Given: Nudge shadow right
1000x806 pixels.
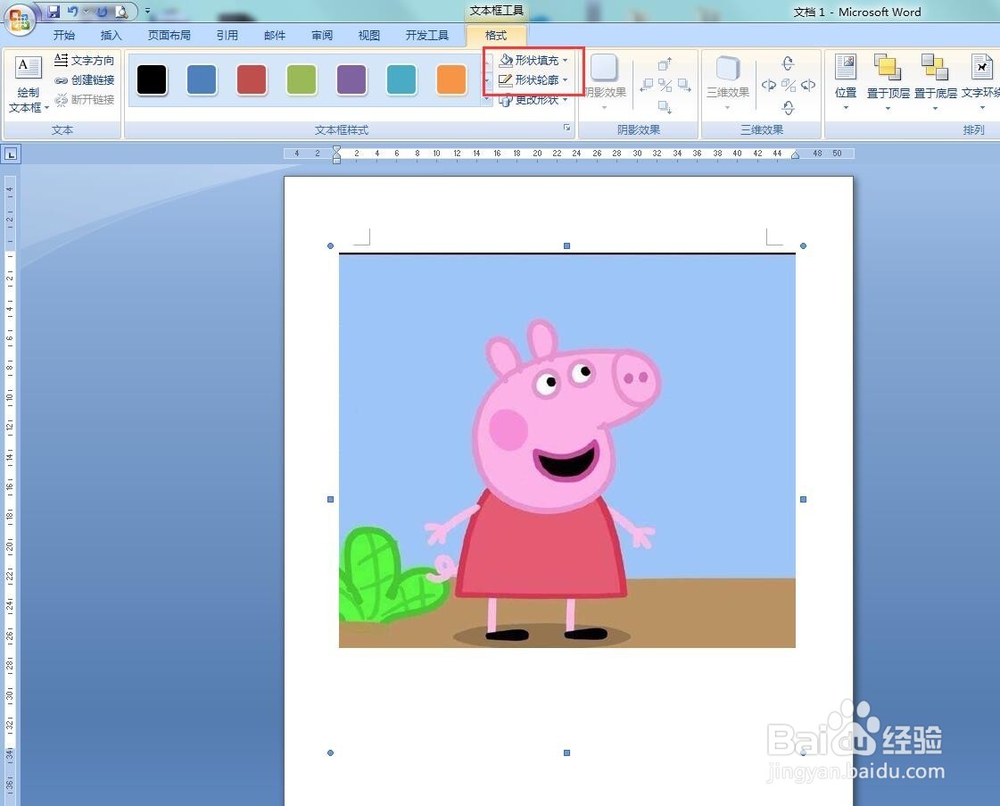Looking at the screenshot, I should pos(684,85).
